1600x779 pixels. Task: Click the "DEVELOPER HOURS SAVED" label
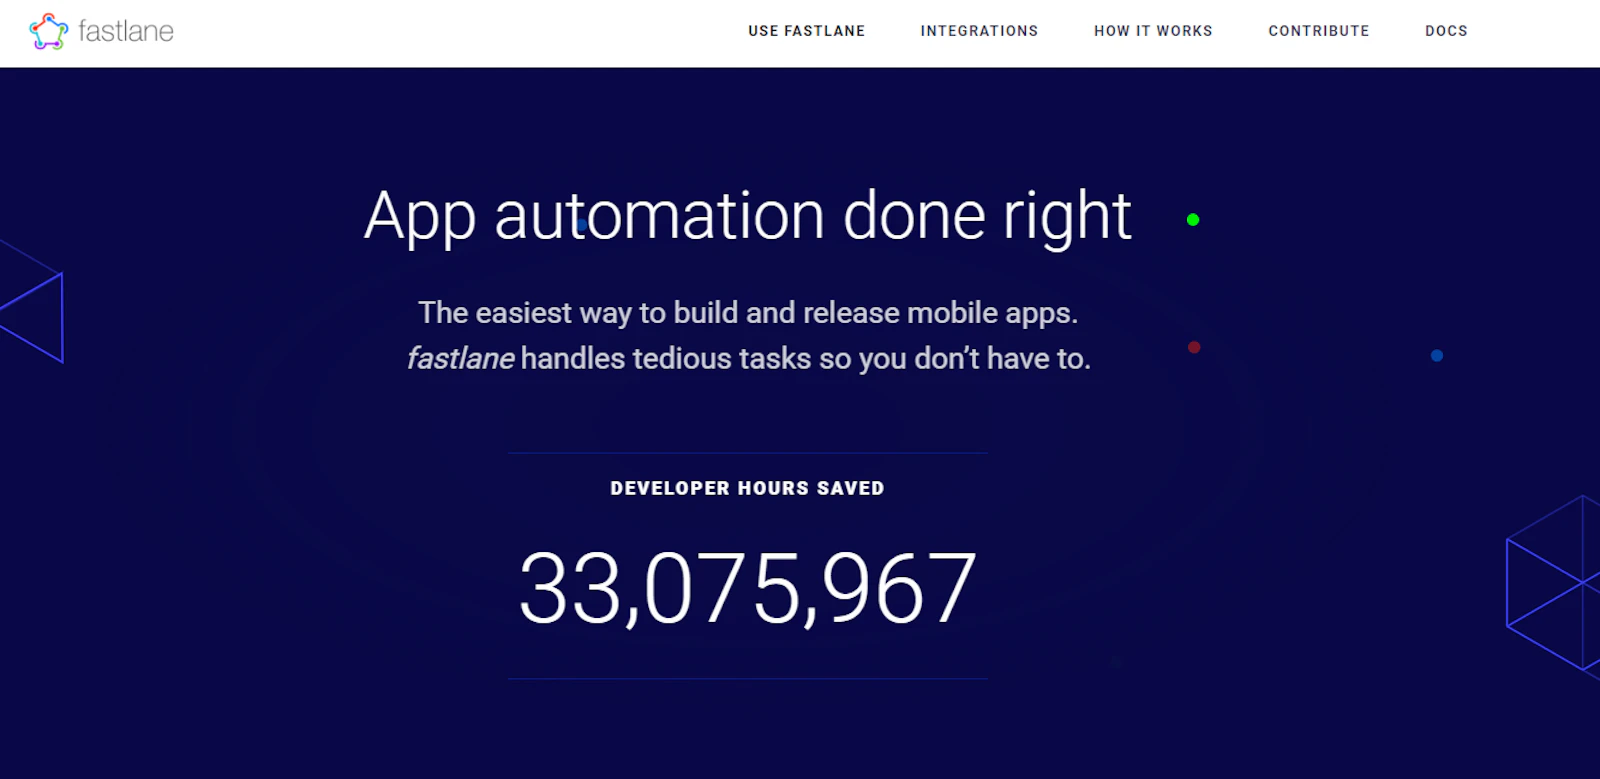(x=748, y=488)
